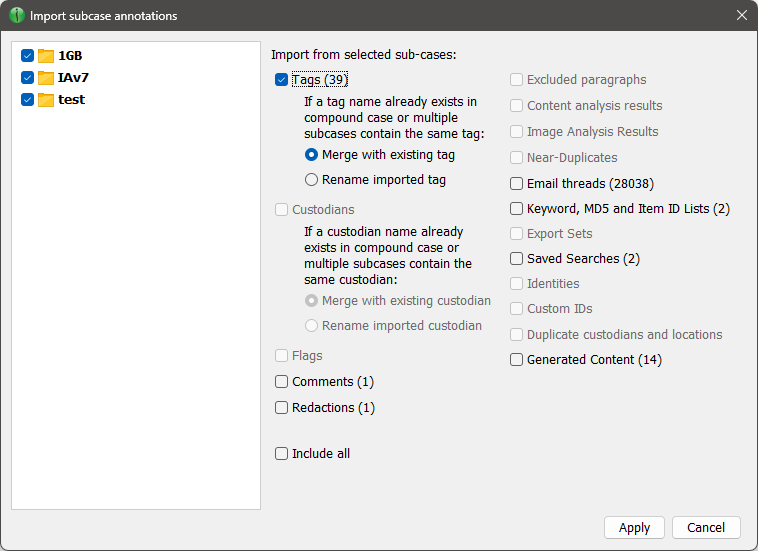Enable Saved Searches (2) checkbox
The width and height of the screenshot is (758, 551).
tap(517, 259)
